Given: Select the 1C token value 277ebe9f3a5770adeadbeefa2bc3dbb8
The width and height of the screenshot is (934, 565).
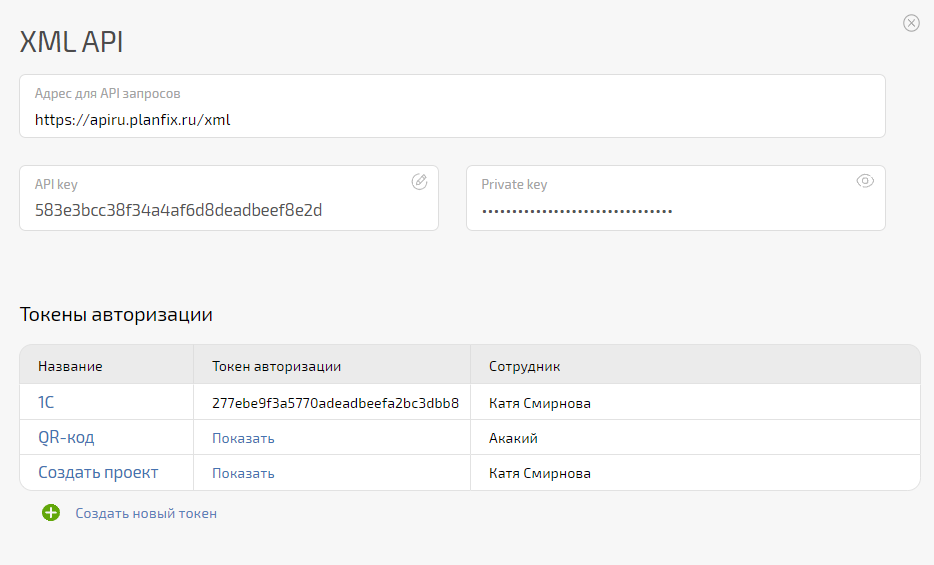Looking at the screenshot, I should pyautogui.click(x=335, y=403).
